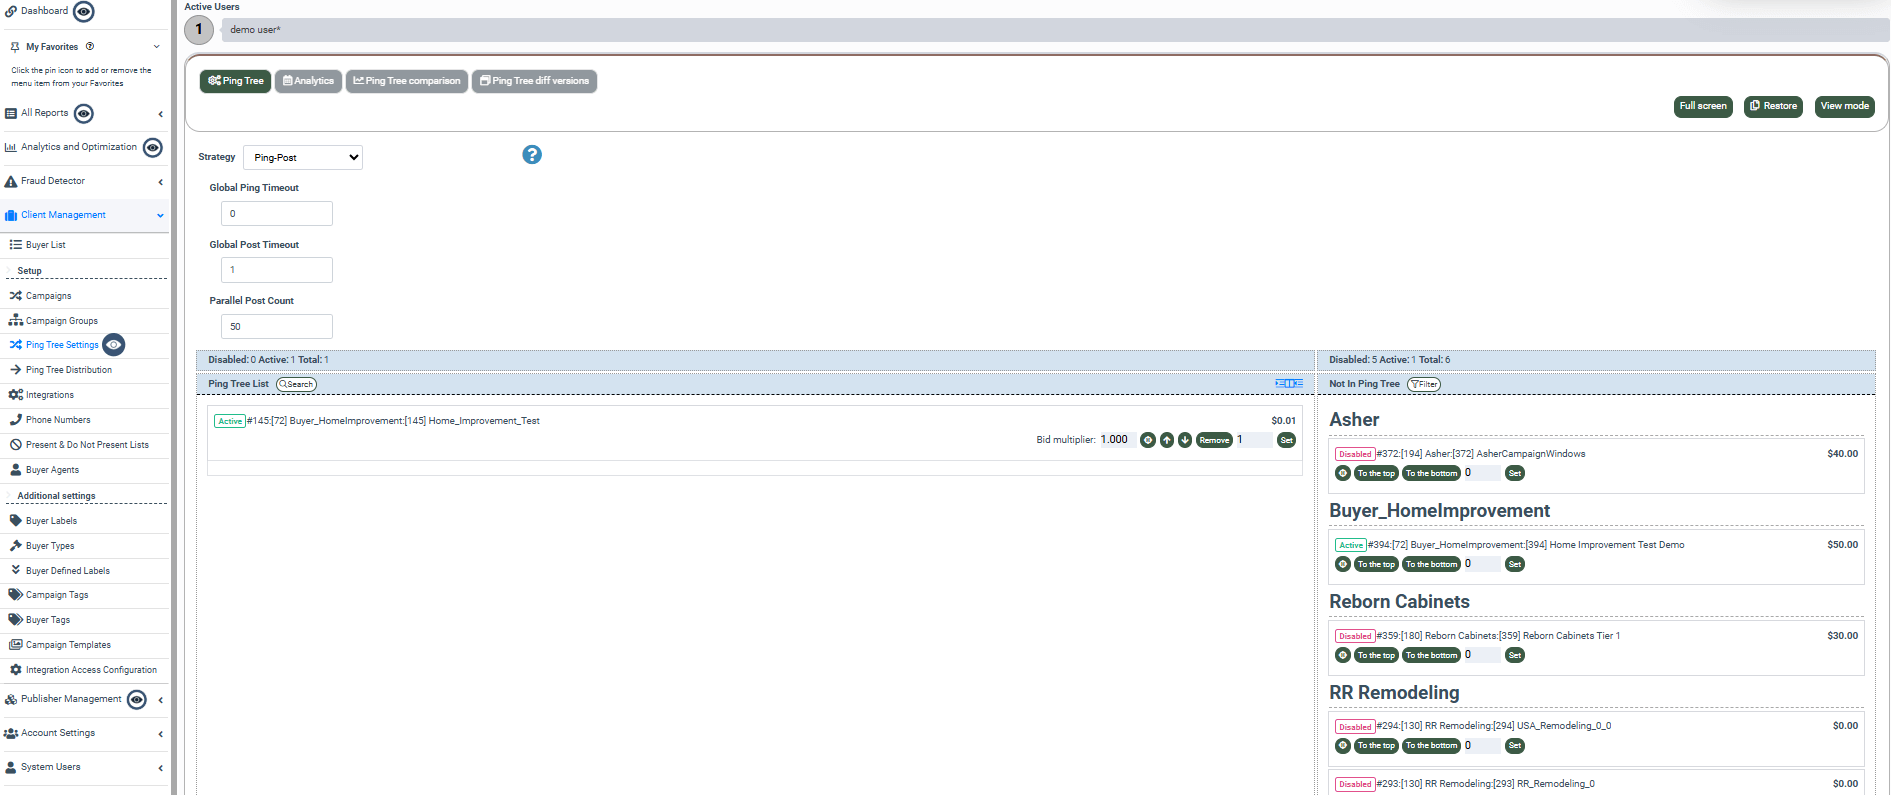
Task: Click Set for Home Improvement Test Demo
Action: tap(1515, 564)
